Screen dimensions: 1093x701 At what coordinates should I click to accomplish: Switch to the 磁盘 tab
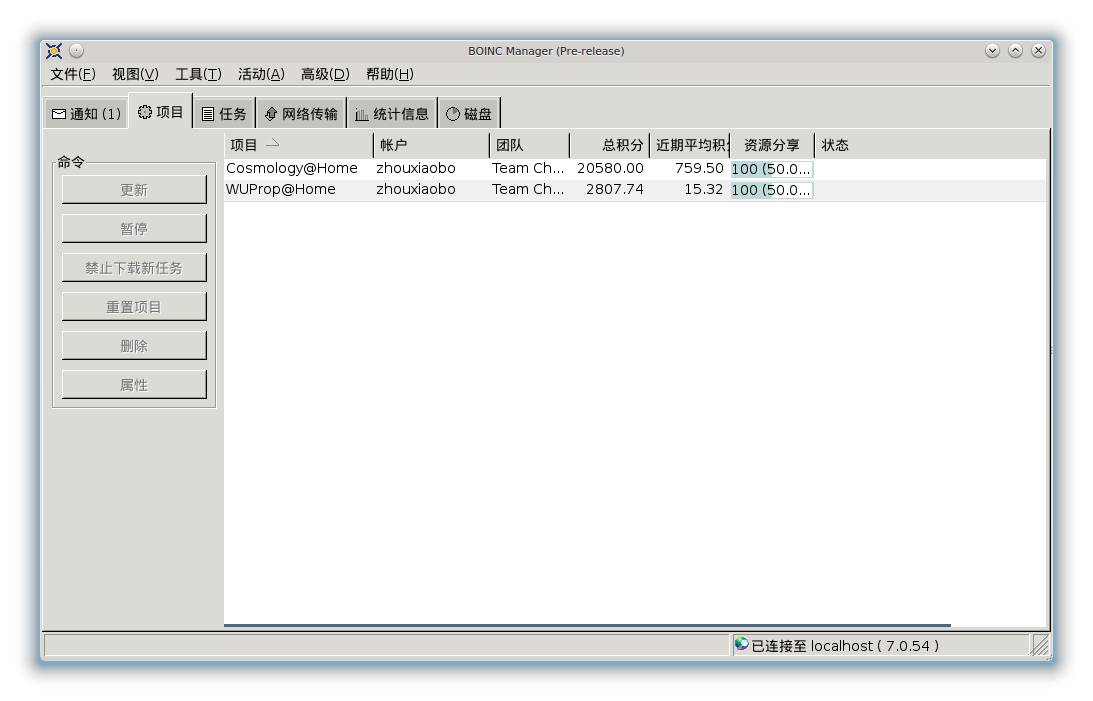469,114
